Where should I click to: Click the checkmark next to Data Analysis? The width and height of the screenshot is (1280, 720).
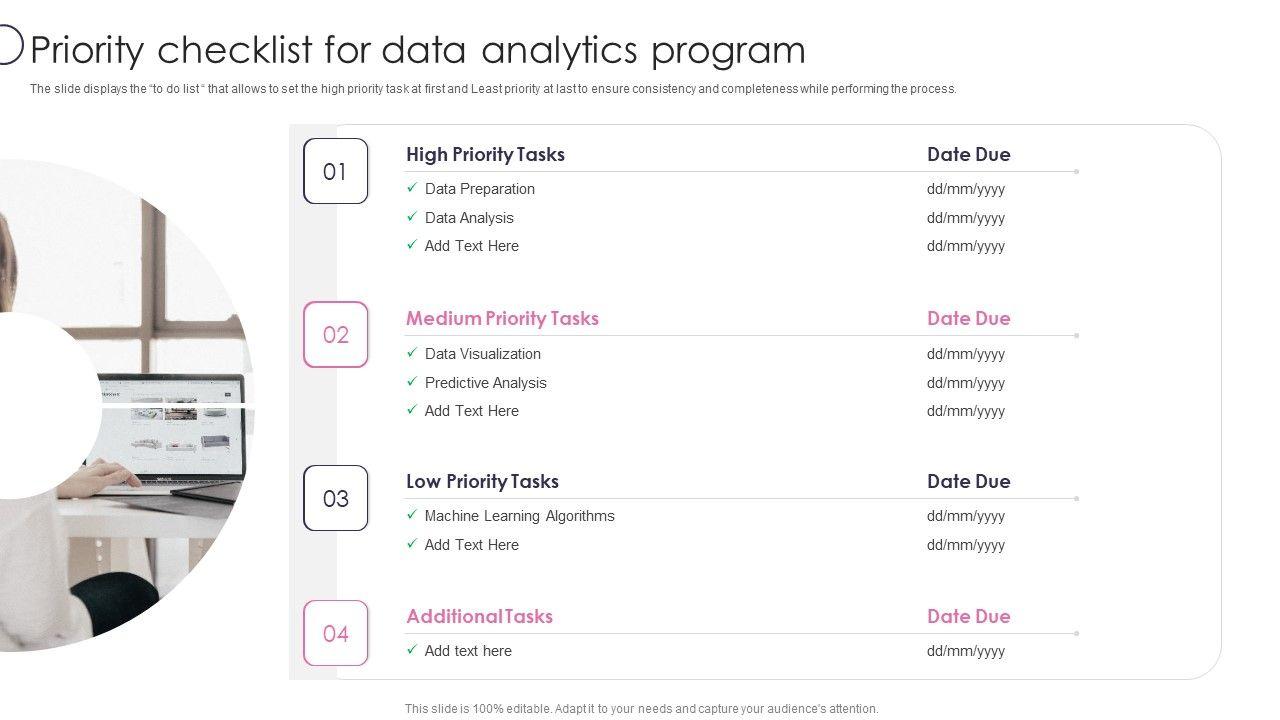(412, 217)
